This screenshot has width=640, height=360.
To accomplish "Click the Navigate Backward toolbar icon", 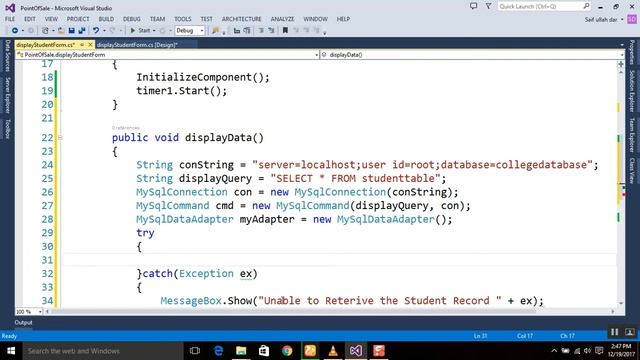I will [x=15, y=31].
